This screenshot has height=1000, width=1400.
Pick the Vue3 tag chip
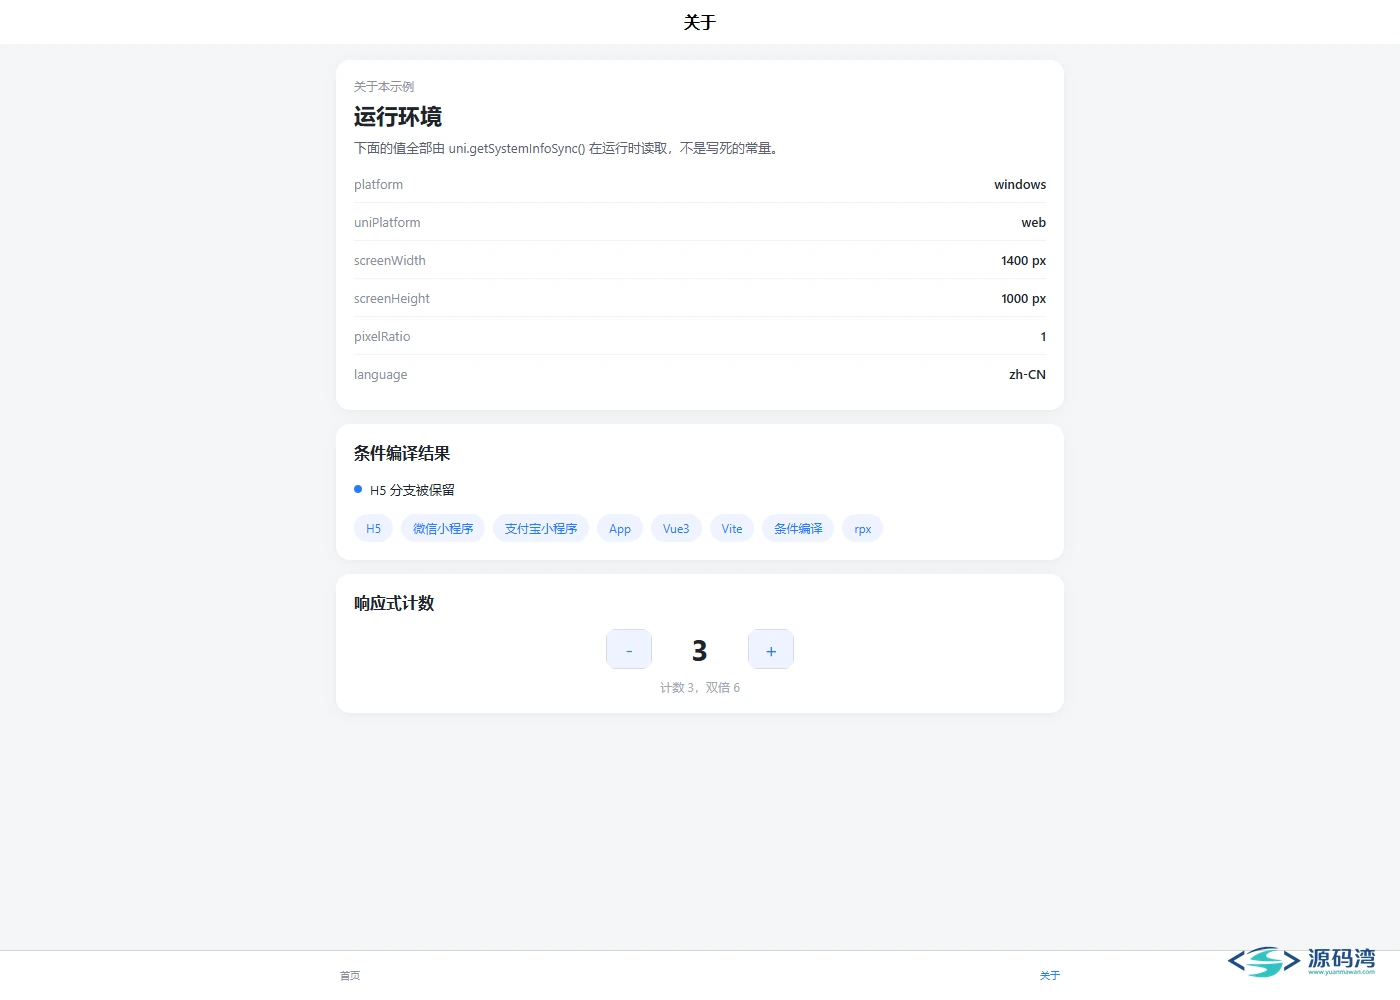(676, 528)
